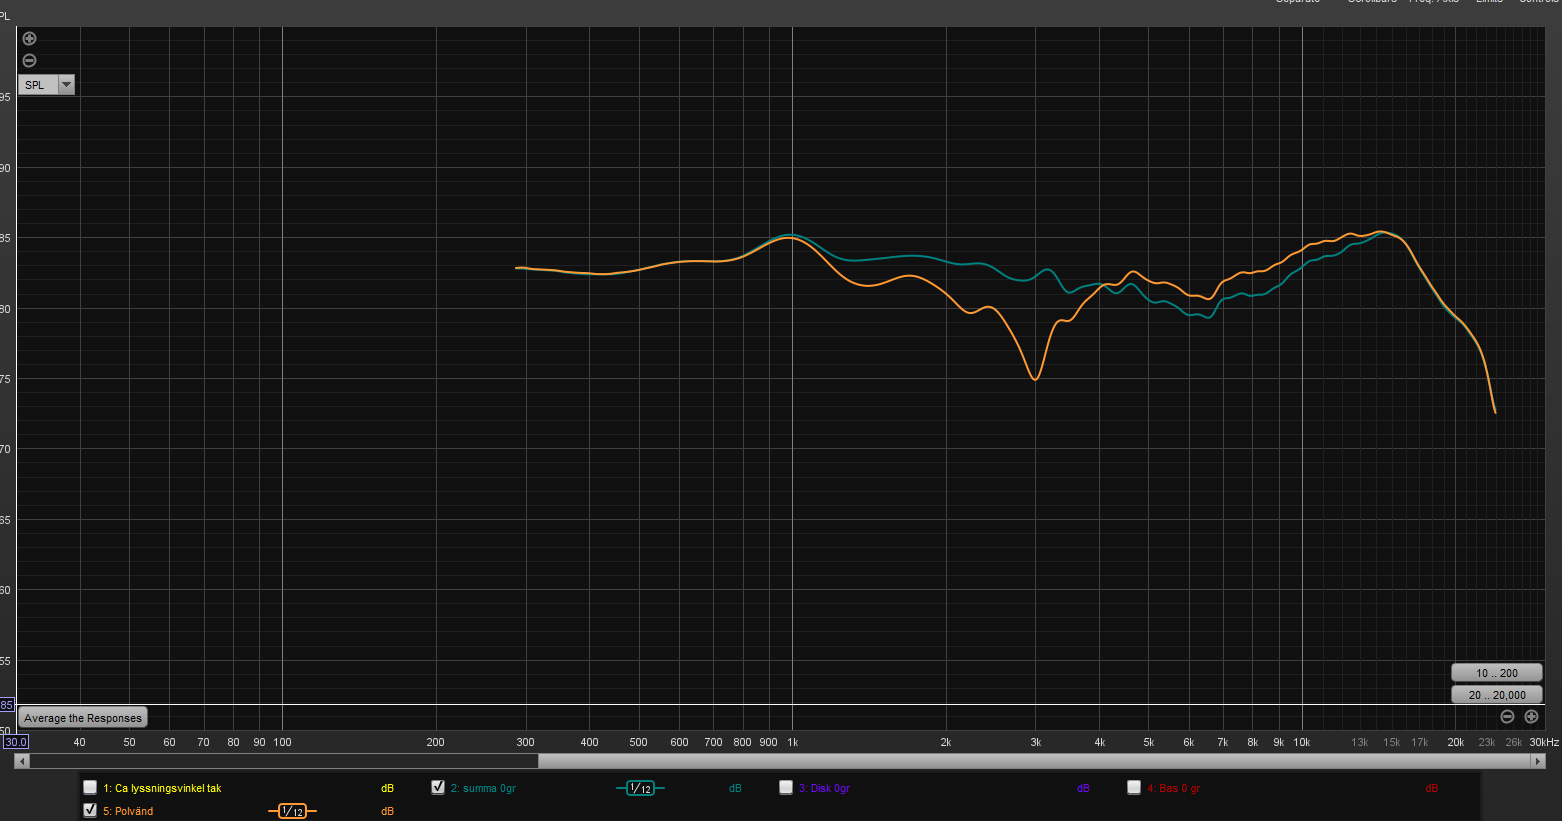
Task: Click the horizontal scrollbar thumb below the graph
Action: pos(284,761)
